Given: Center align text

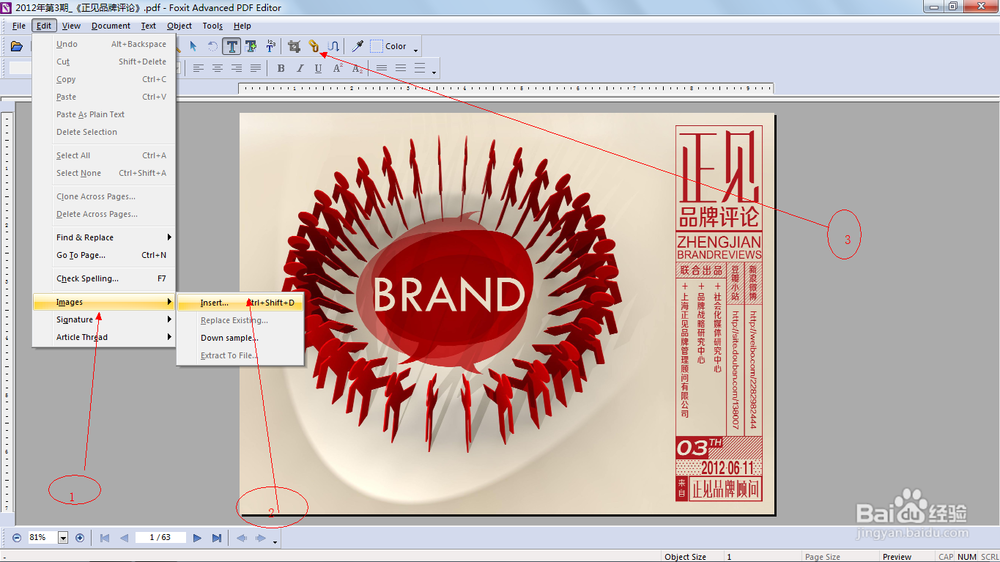Looking at the screenshot, I should coord(217,68).
